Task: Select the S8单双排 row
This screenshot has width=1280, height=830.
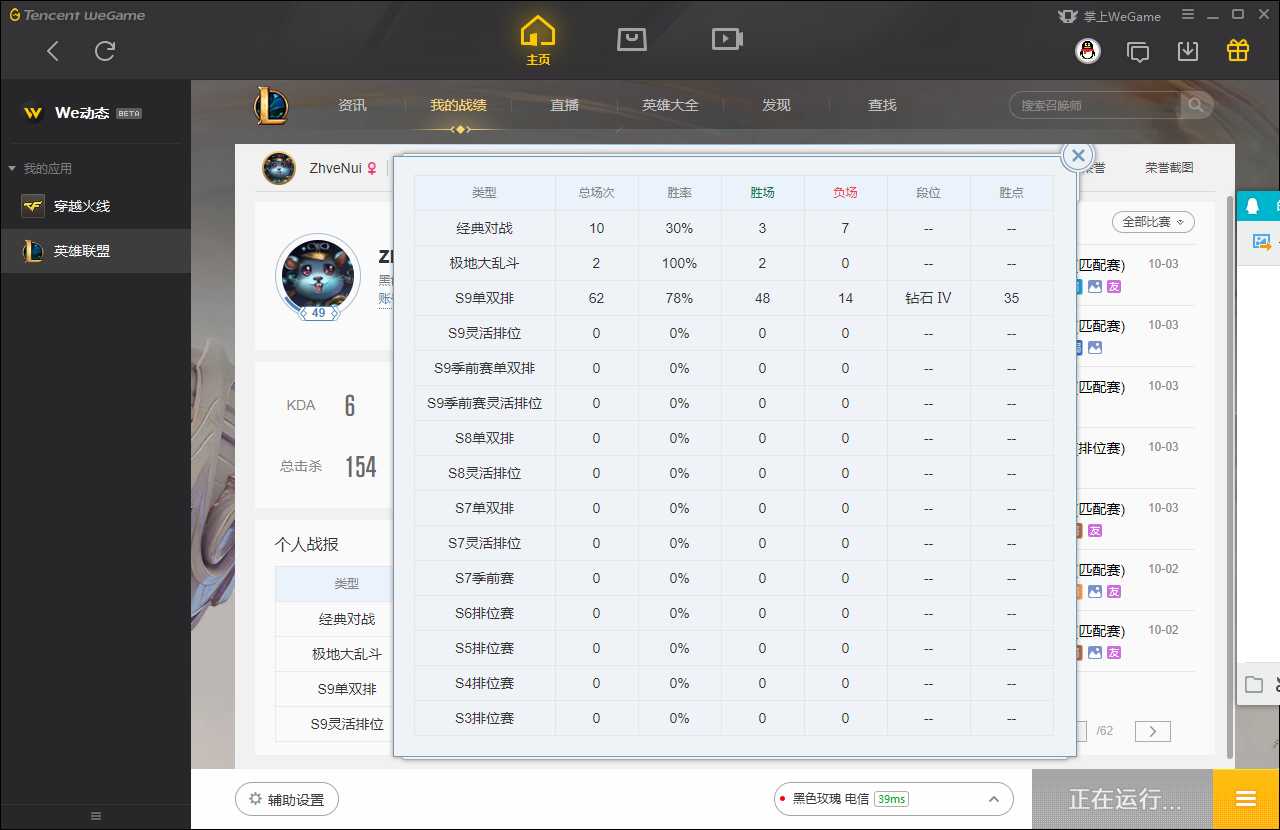Action: [x=734, y=438]
